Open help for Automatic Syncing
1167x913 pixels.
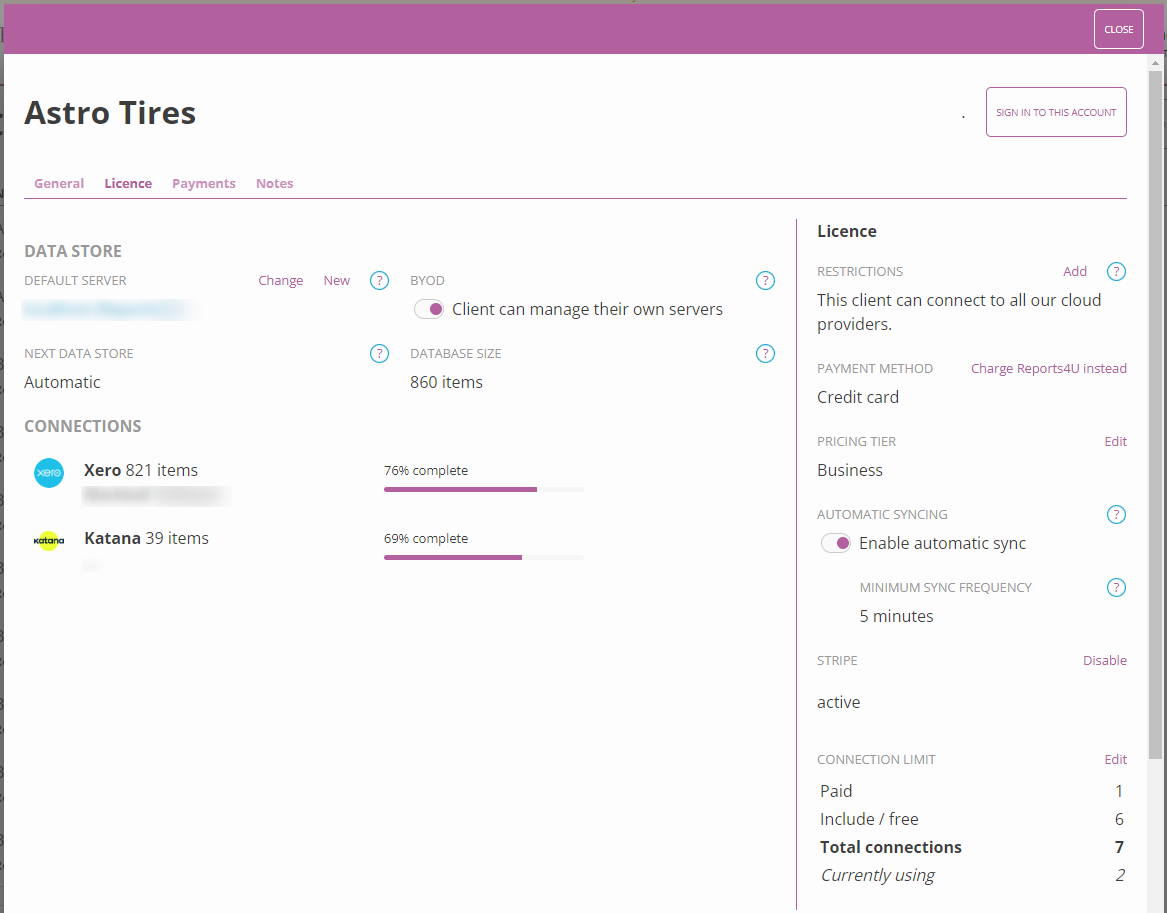click(1116, 514)
